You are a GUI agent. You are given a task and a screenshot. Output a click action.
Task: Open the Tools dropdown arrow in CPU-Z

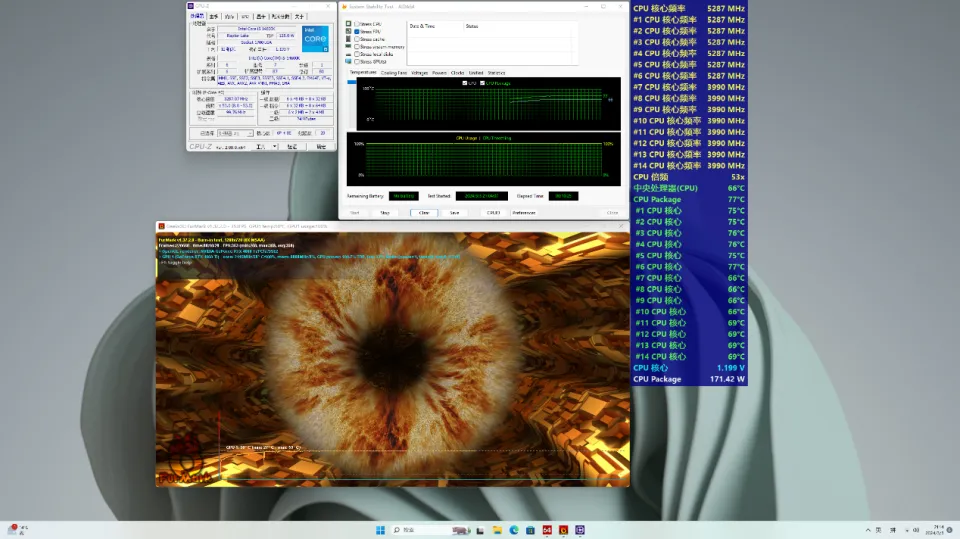(275, 147)
